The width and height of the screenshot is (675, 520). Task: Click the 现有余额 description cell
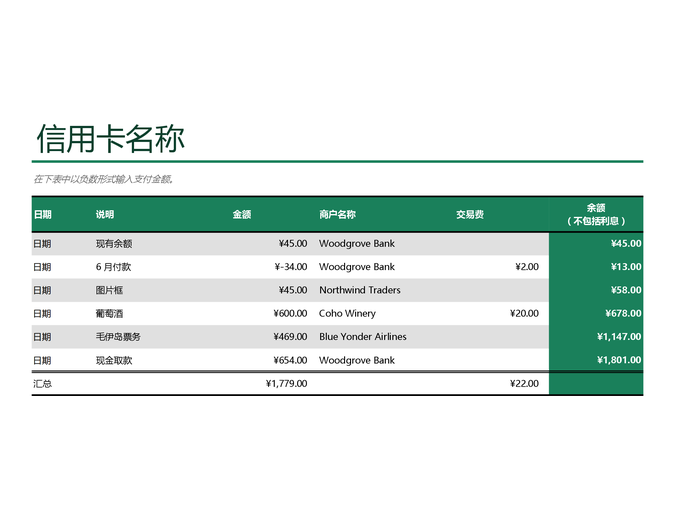[114, 244]
